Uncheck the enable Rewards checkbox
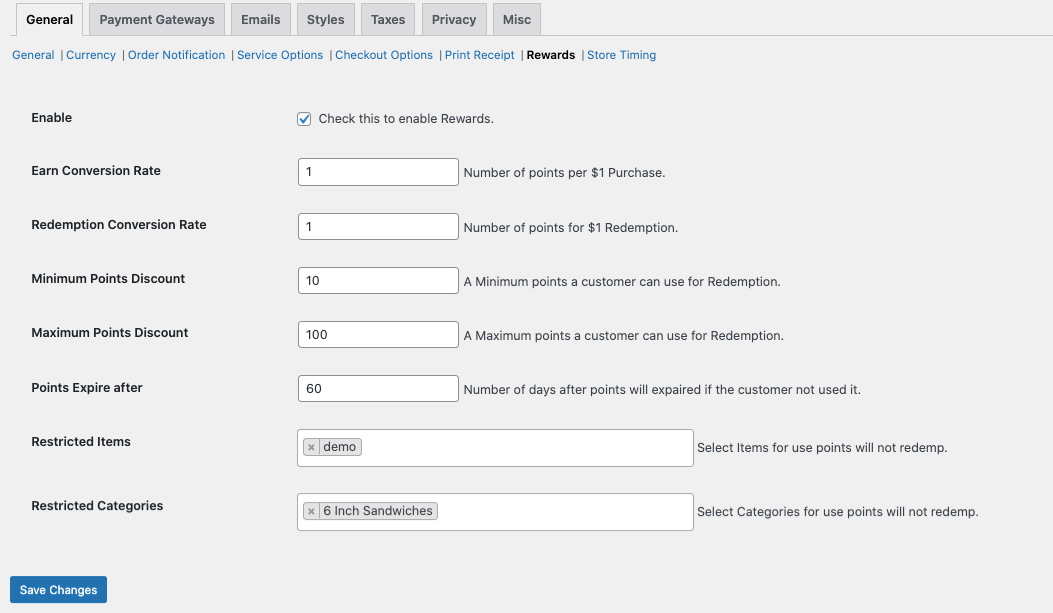 pos(305,119)
